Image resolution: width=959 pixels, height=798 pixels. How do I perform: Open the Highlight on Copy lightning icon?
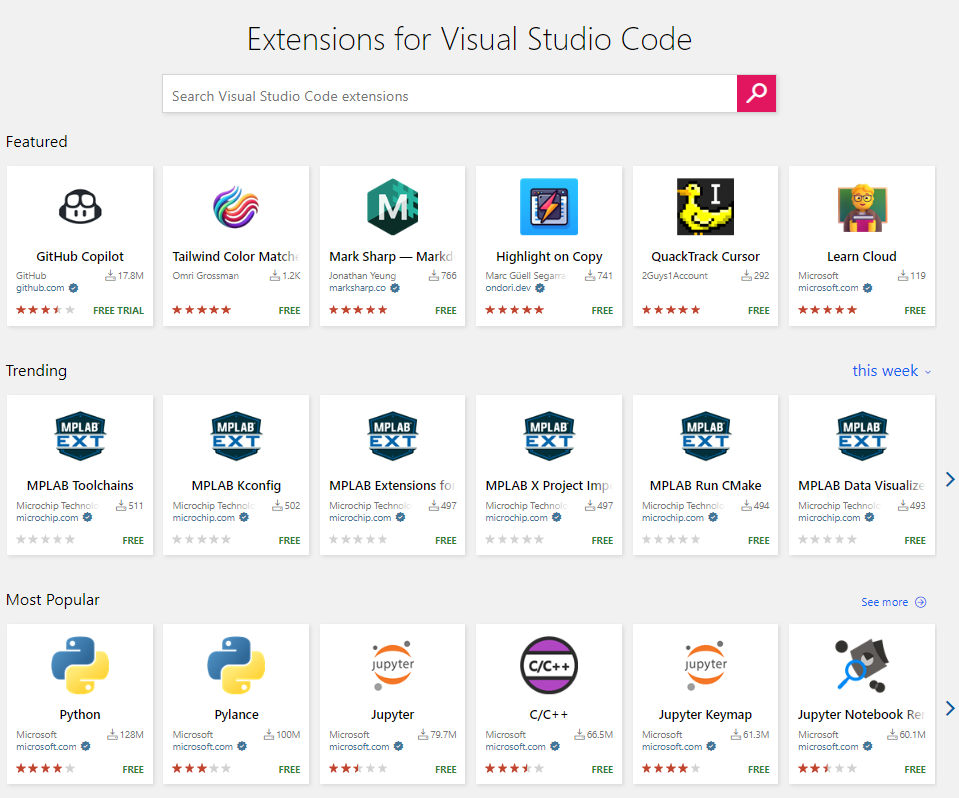[549, 207]
